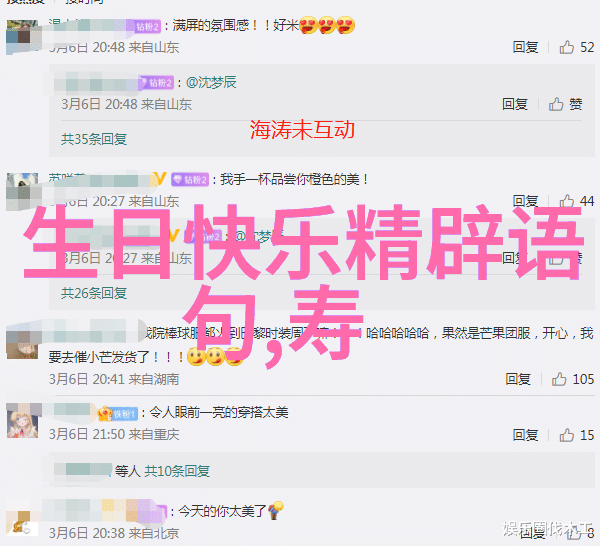
Task: Expand the 共35条回复 thread
Action: pyautogui.click(x=94, y=139)
